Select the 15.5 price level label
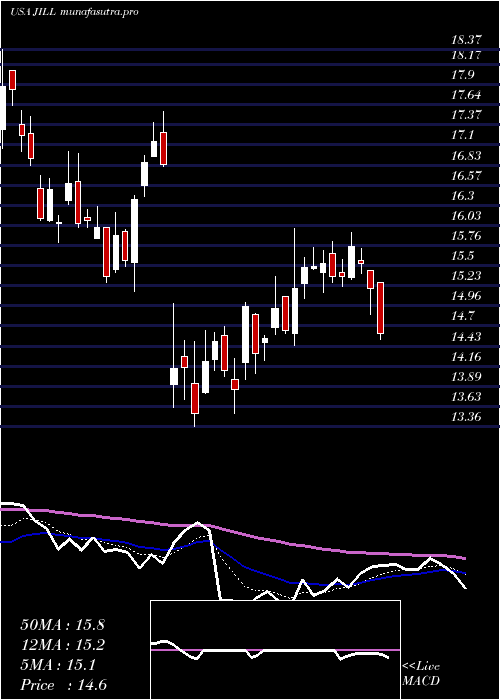The height and width of the screenshot is (700, 500). [x=463, y=256]
